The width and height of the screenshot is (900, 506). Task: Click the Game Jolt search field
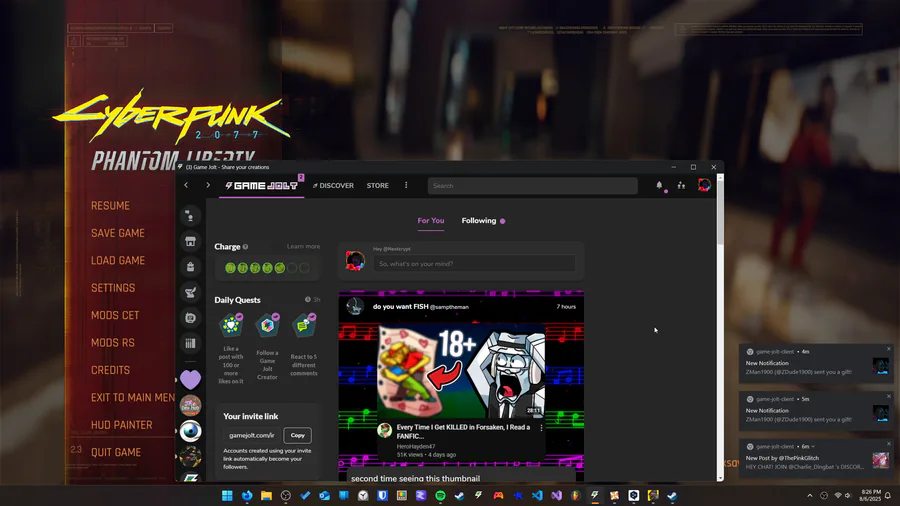coord(532,185)
